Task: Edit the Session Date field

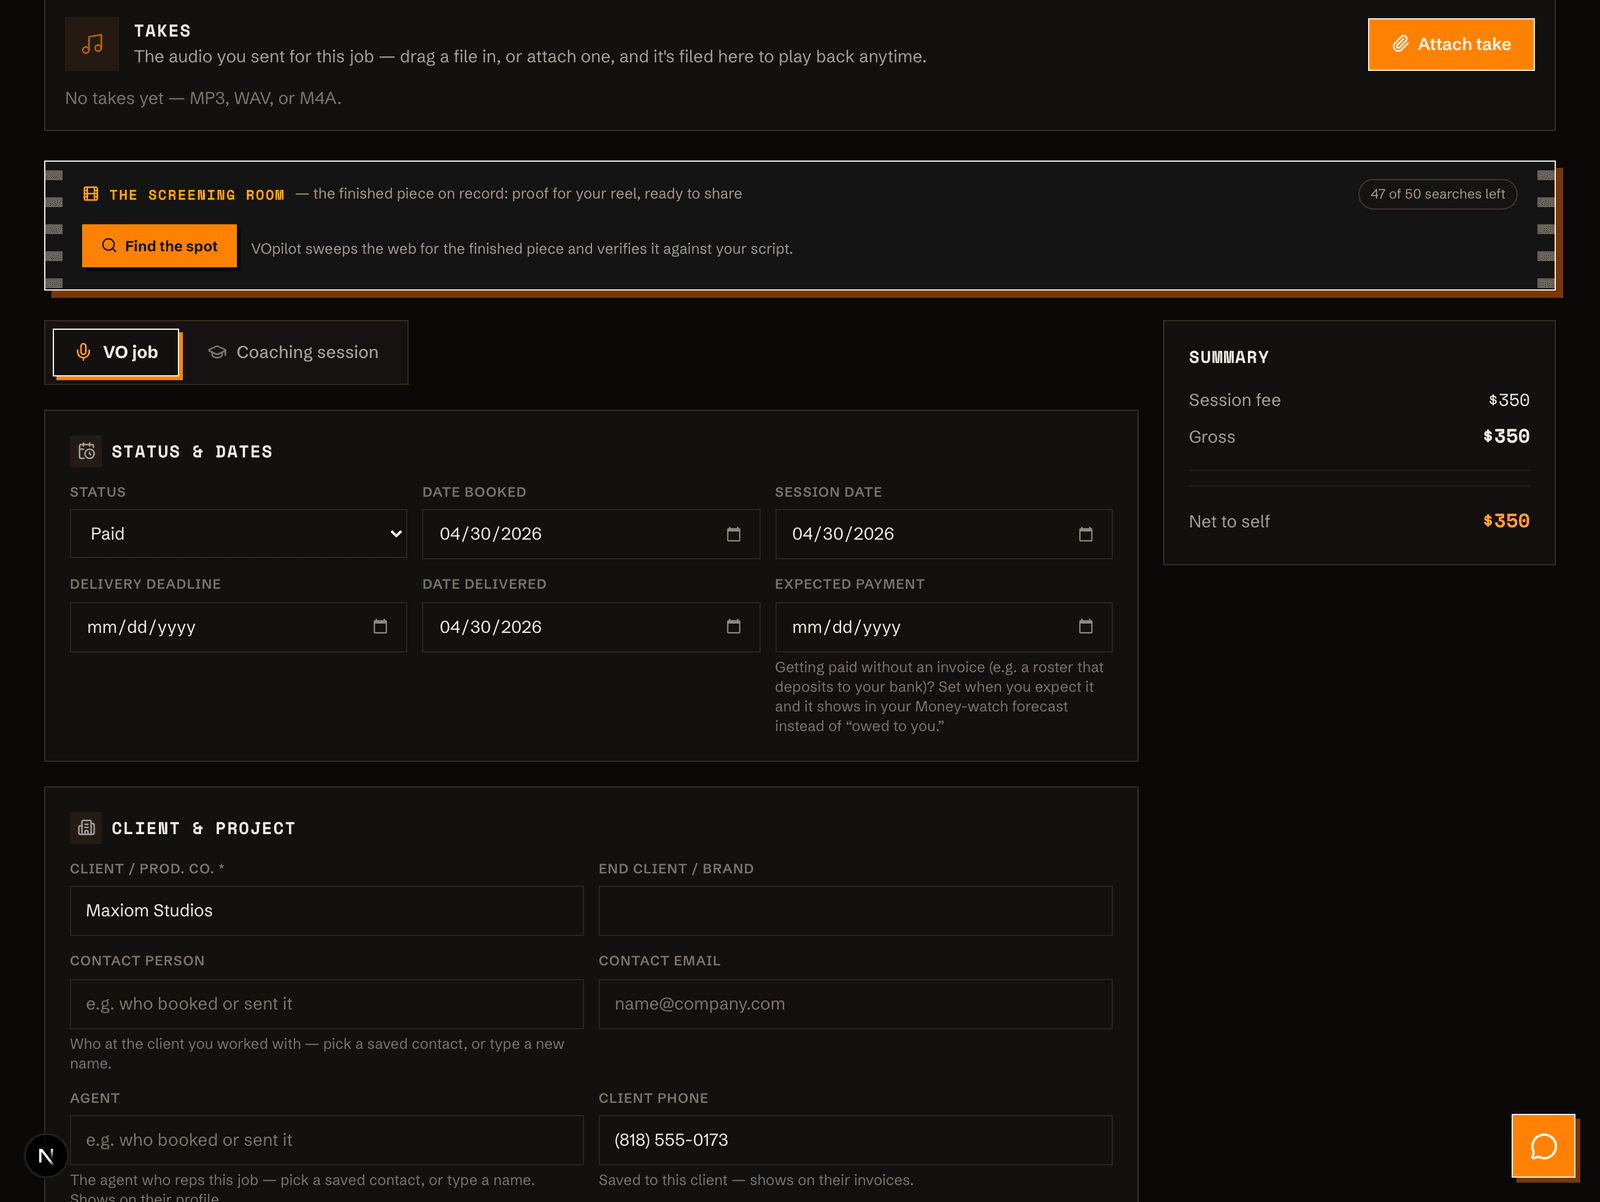Action: point(943,534)
